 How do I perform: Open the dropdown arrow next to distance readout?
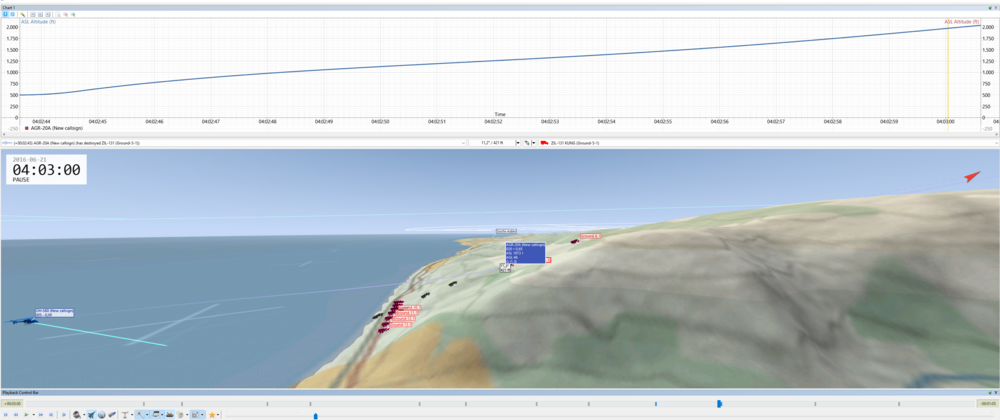tap(517, 143)
